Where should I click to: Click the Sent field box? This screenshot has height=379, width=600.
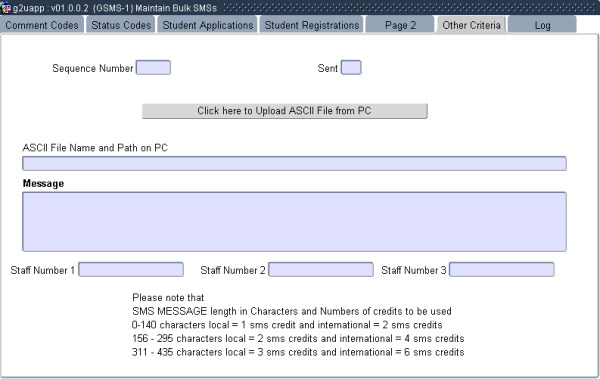click(351, 68)
